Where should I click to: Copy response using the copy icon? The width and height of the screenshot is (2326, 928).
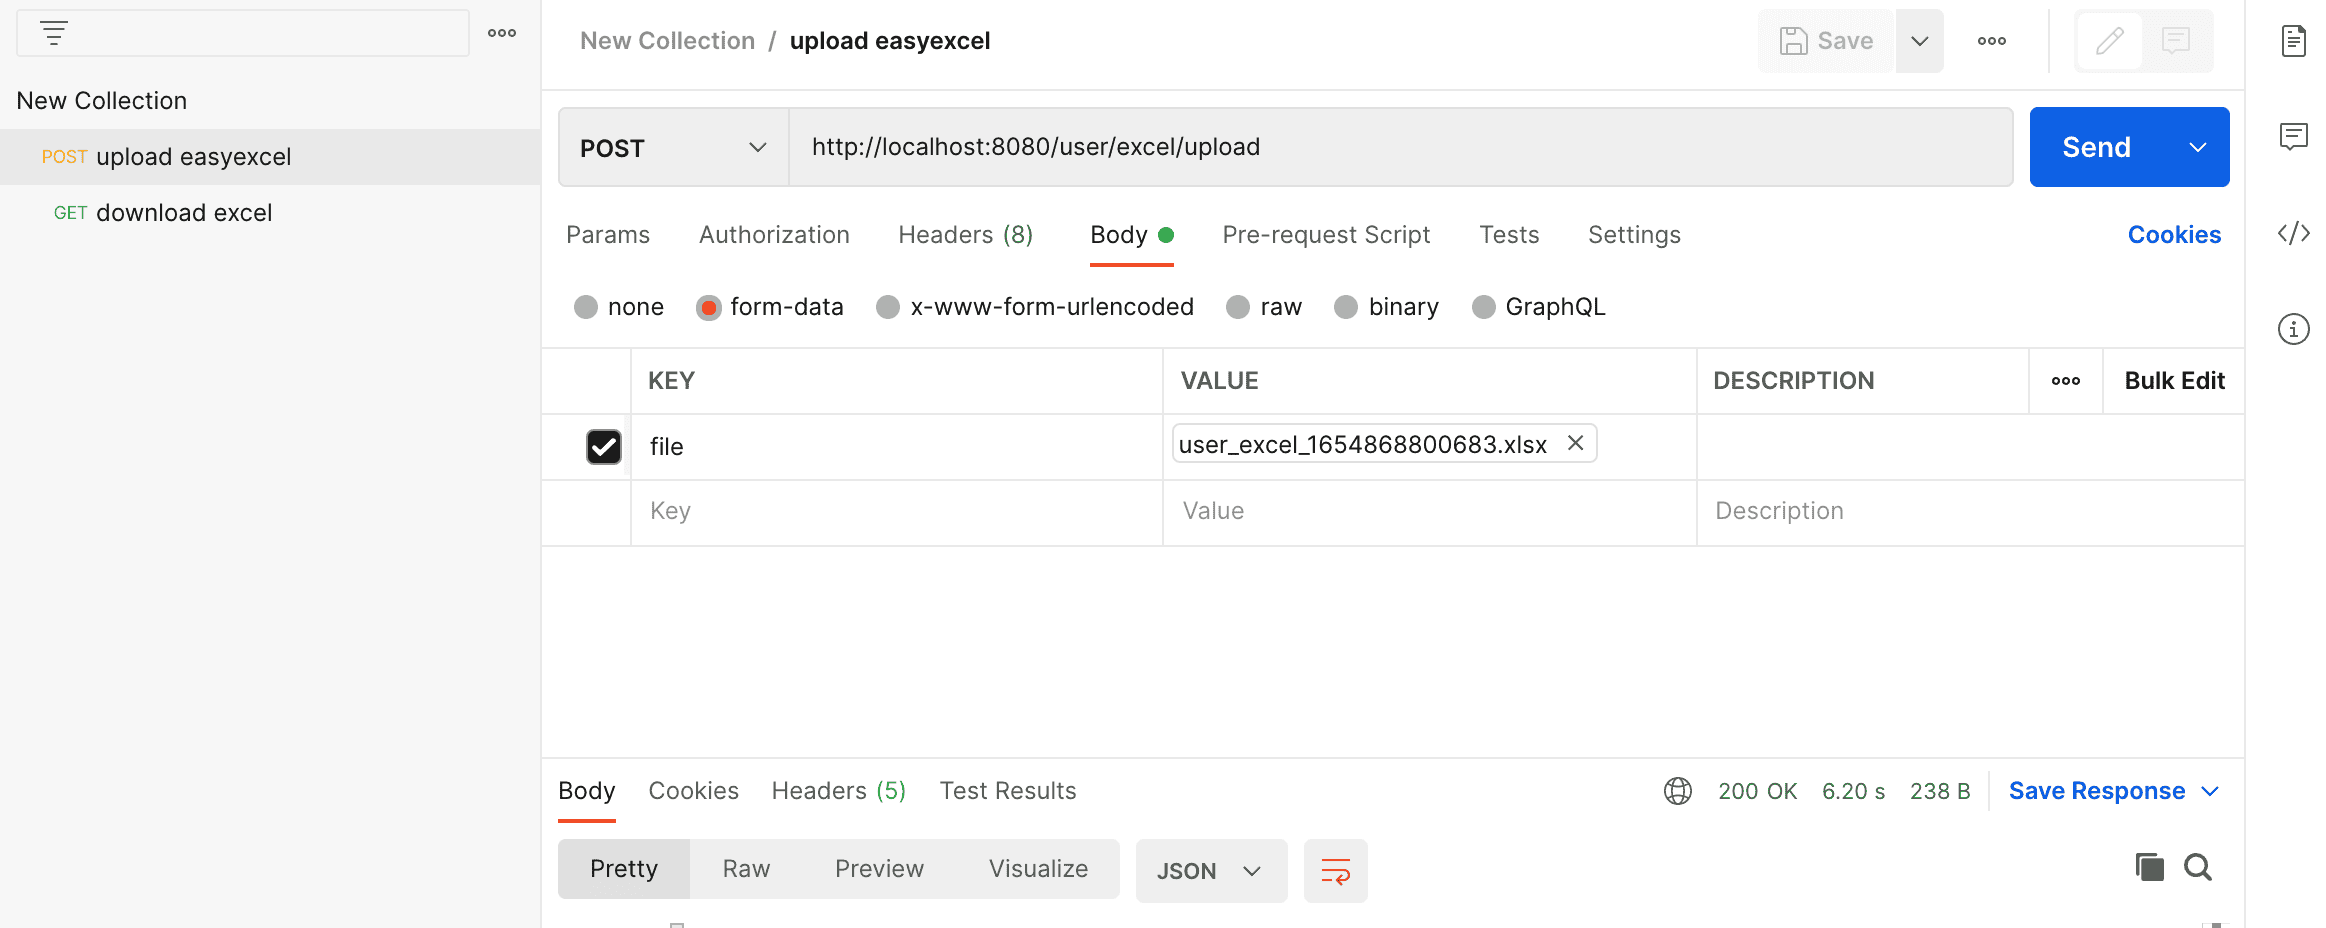[x=2149, y=867]
